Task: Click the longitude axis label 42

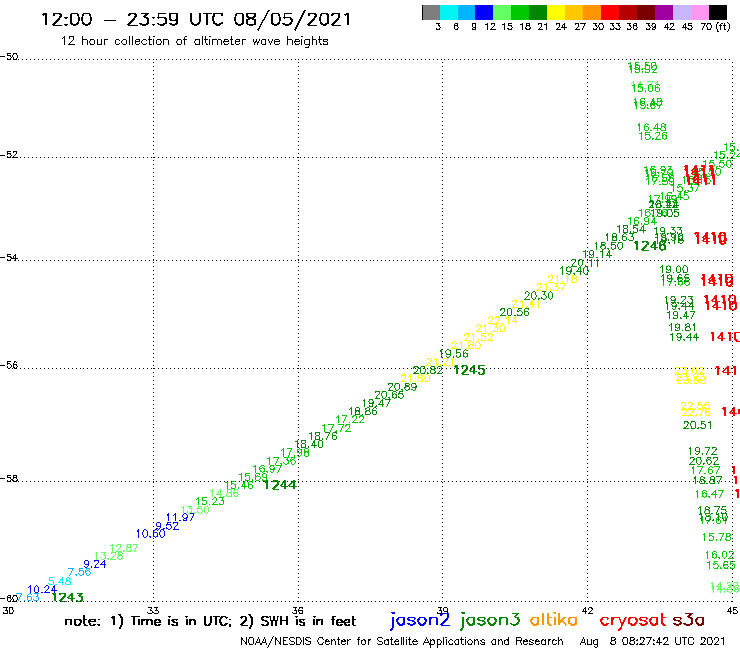Action: point(588,611)
